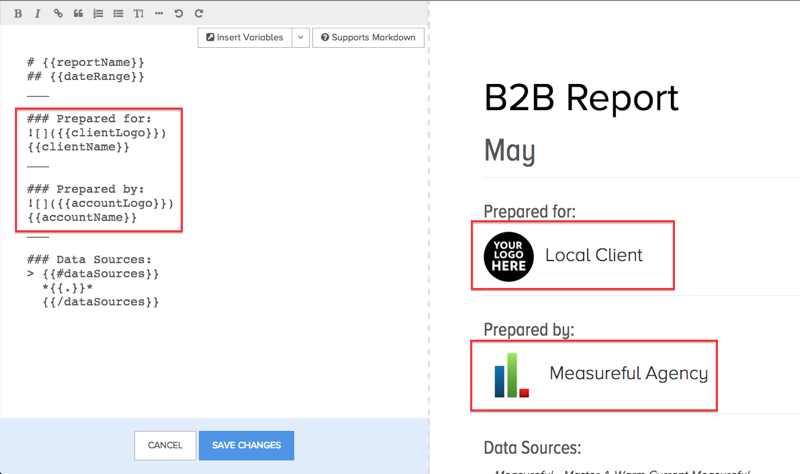Open the heading text size tool
The width and height of the screenshot is (800, 474).
[x=138, y=13]
